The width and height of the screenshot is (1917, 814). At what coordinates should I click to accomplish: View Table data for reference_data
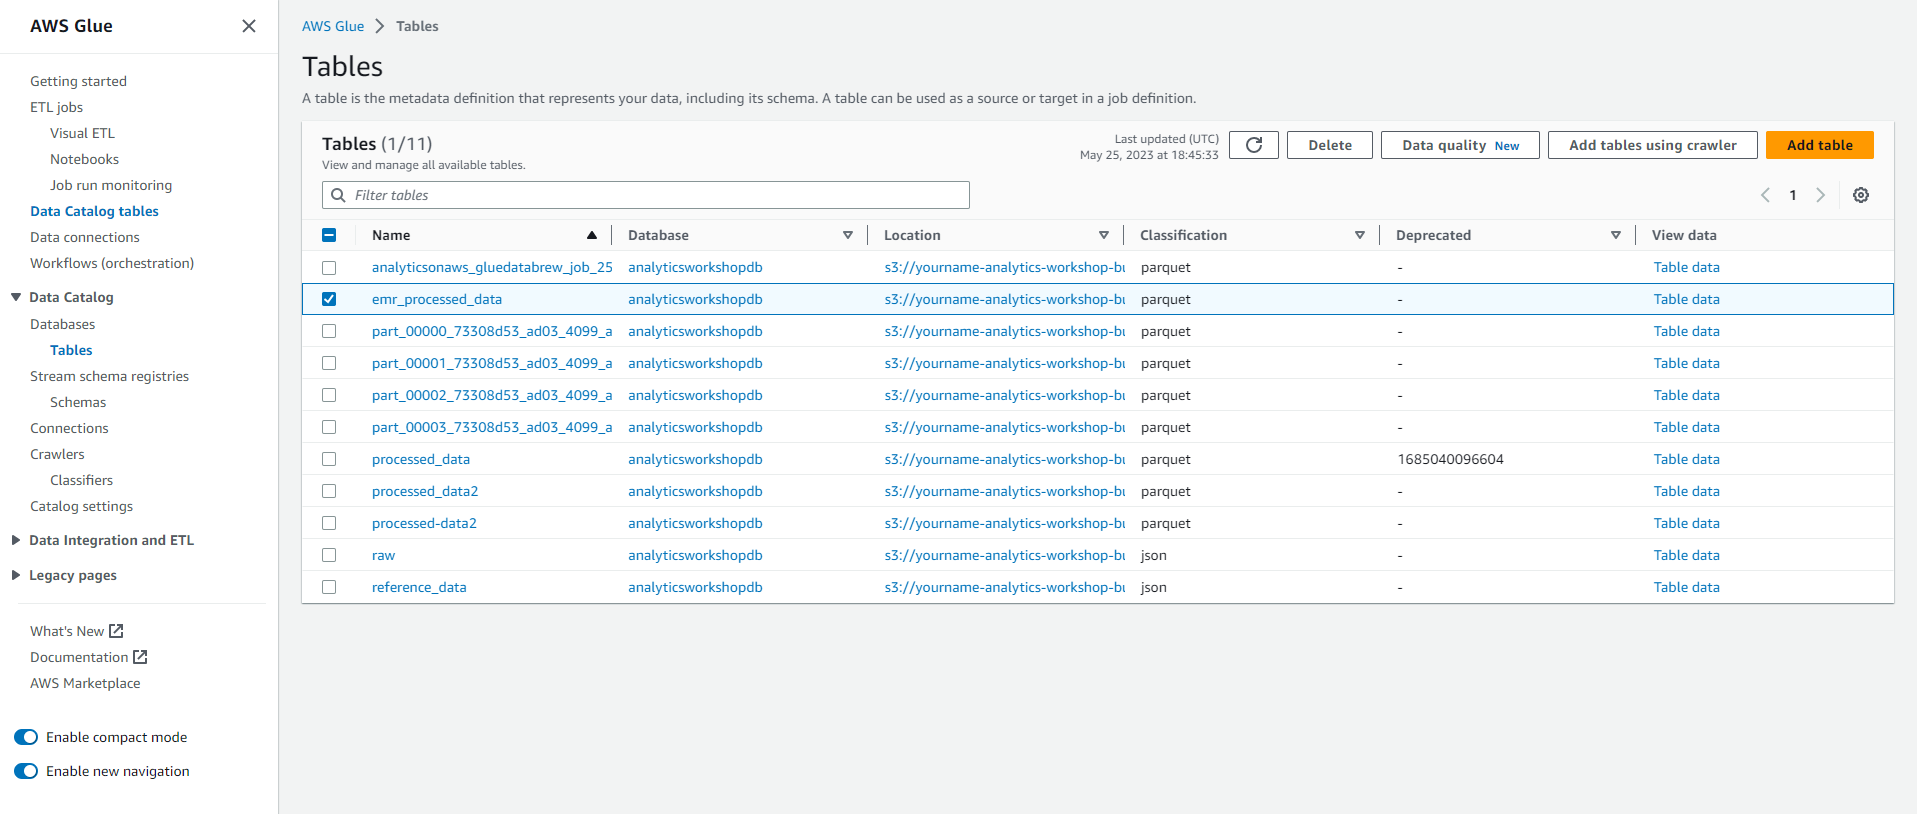[1686, 587]
